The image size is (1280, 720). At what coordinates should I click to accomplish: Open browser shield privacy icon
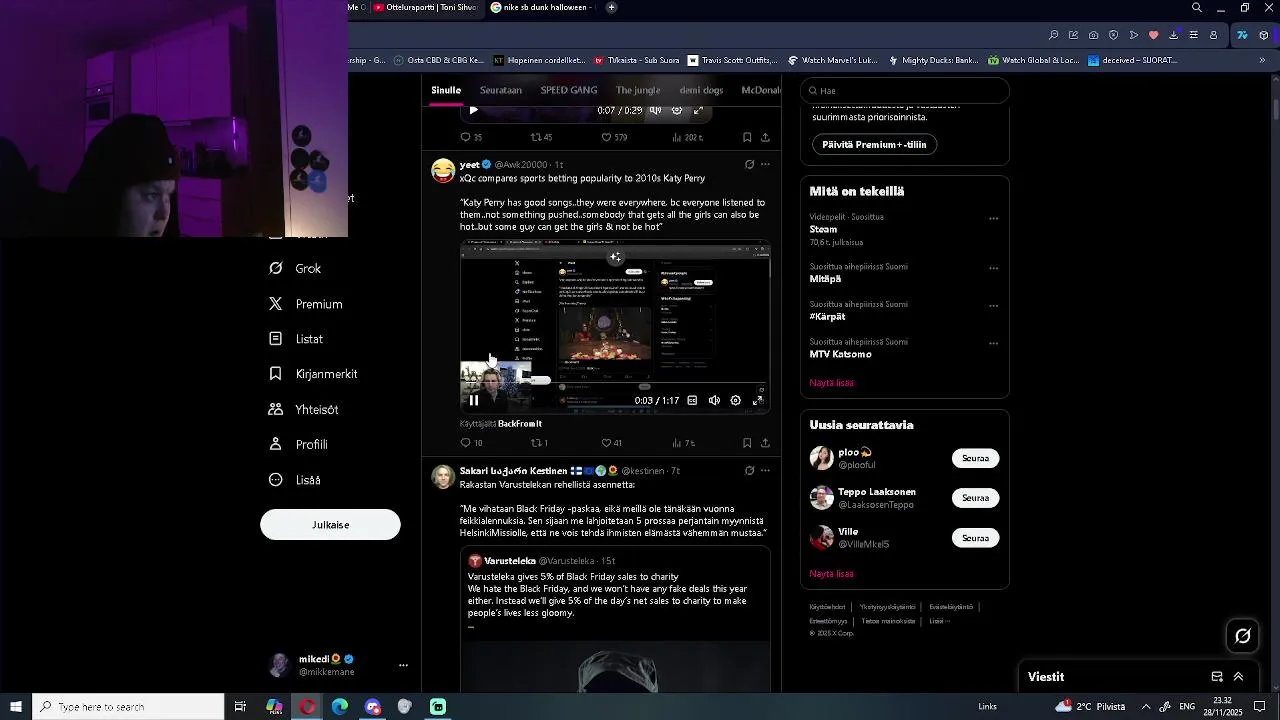[1113, 35]
